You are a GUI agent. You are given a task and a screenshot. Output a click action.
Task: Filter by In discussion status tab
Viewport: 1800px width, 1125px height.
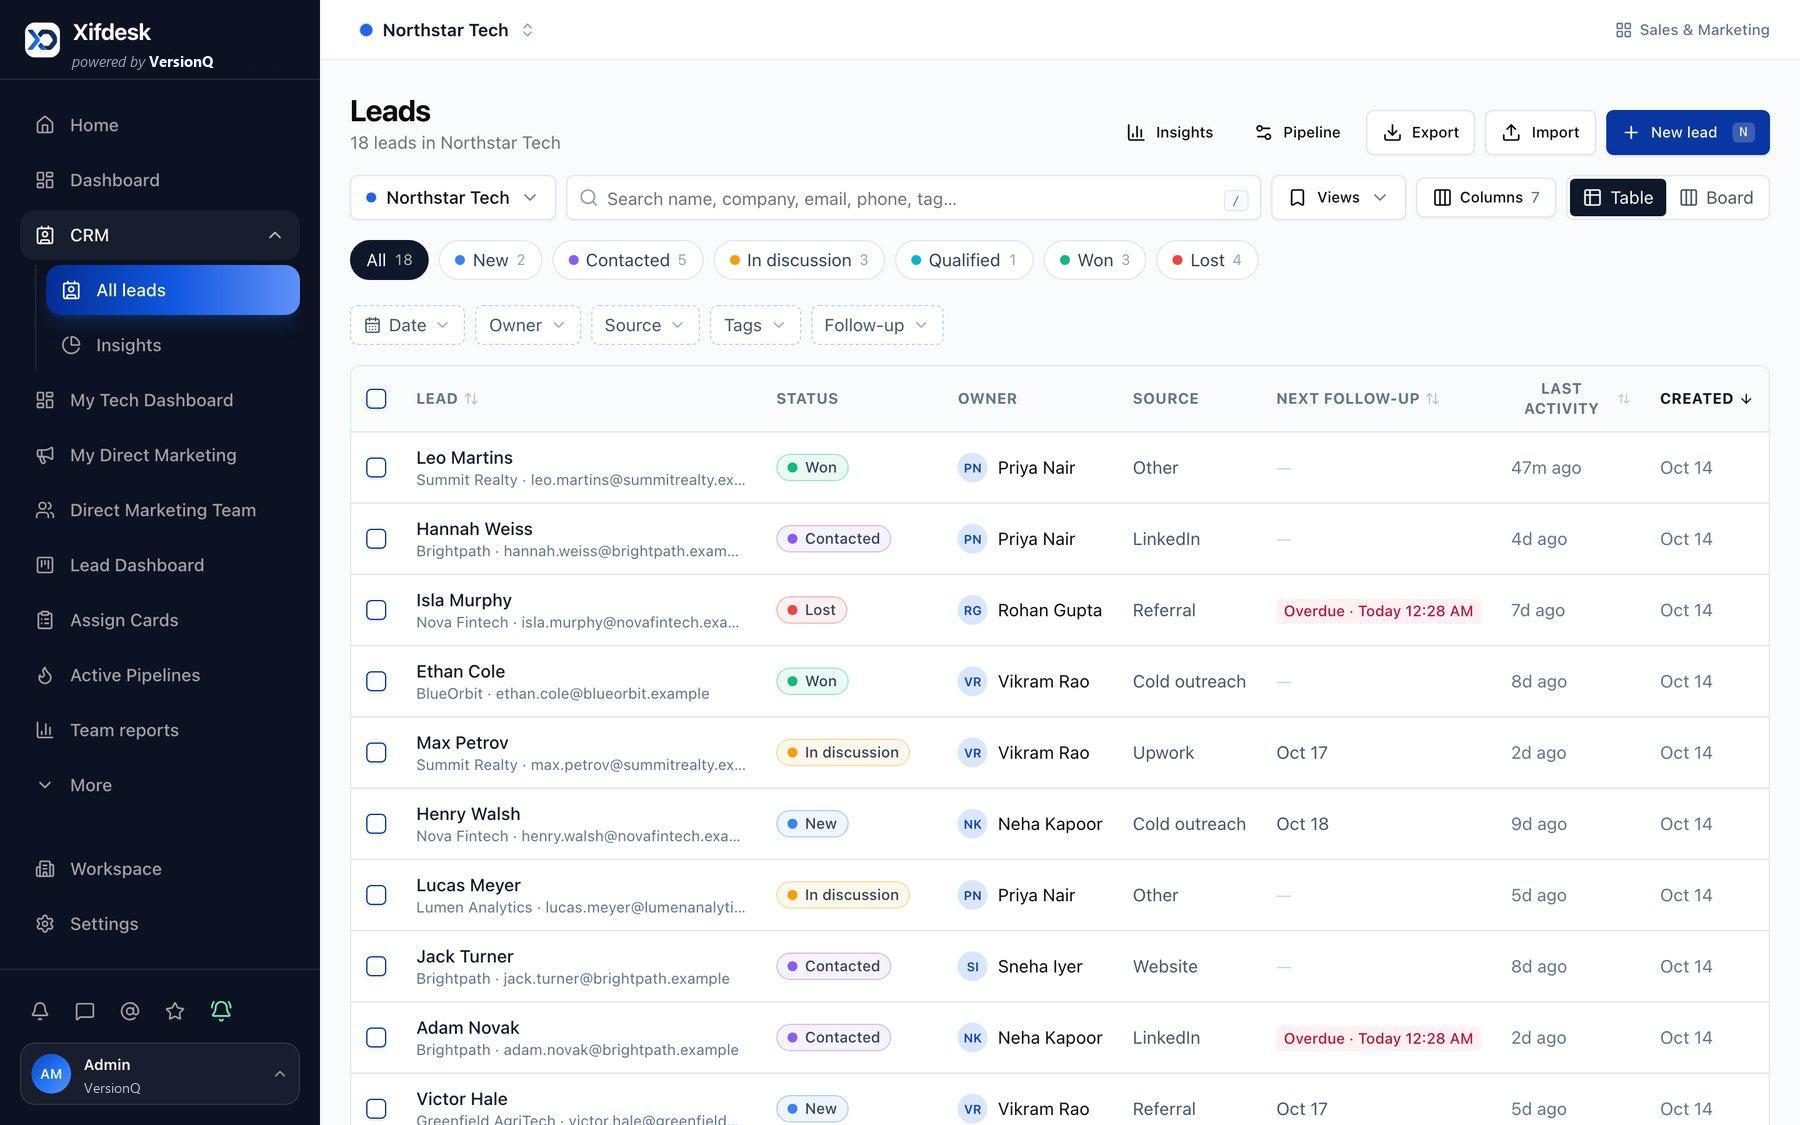(x=799, y=260)
